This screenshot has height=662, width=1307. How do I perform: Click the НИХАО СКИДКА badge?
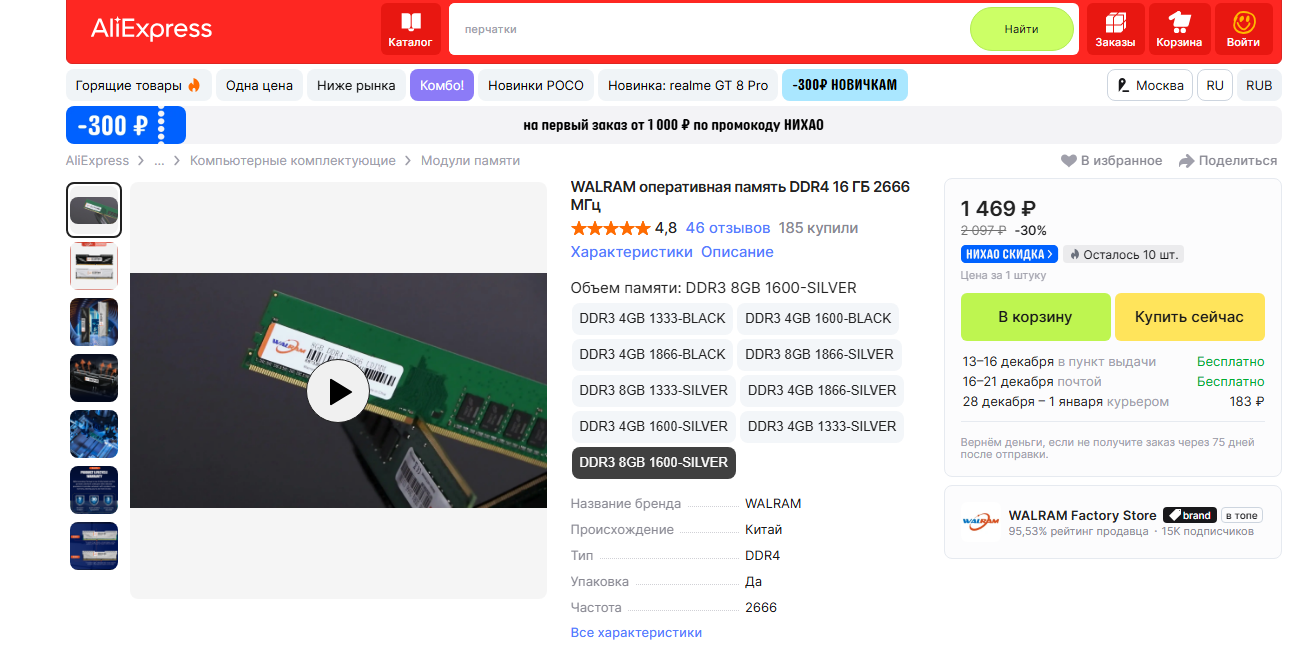click(1009, 254)
